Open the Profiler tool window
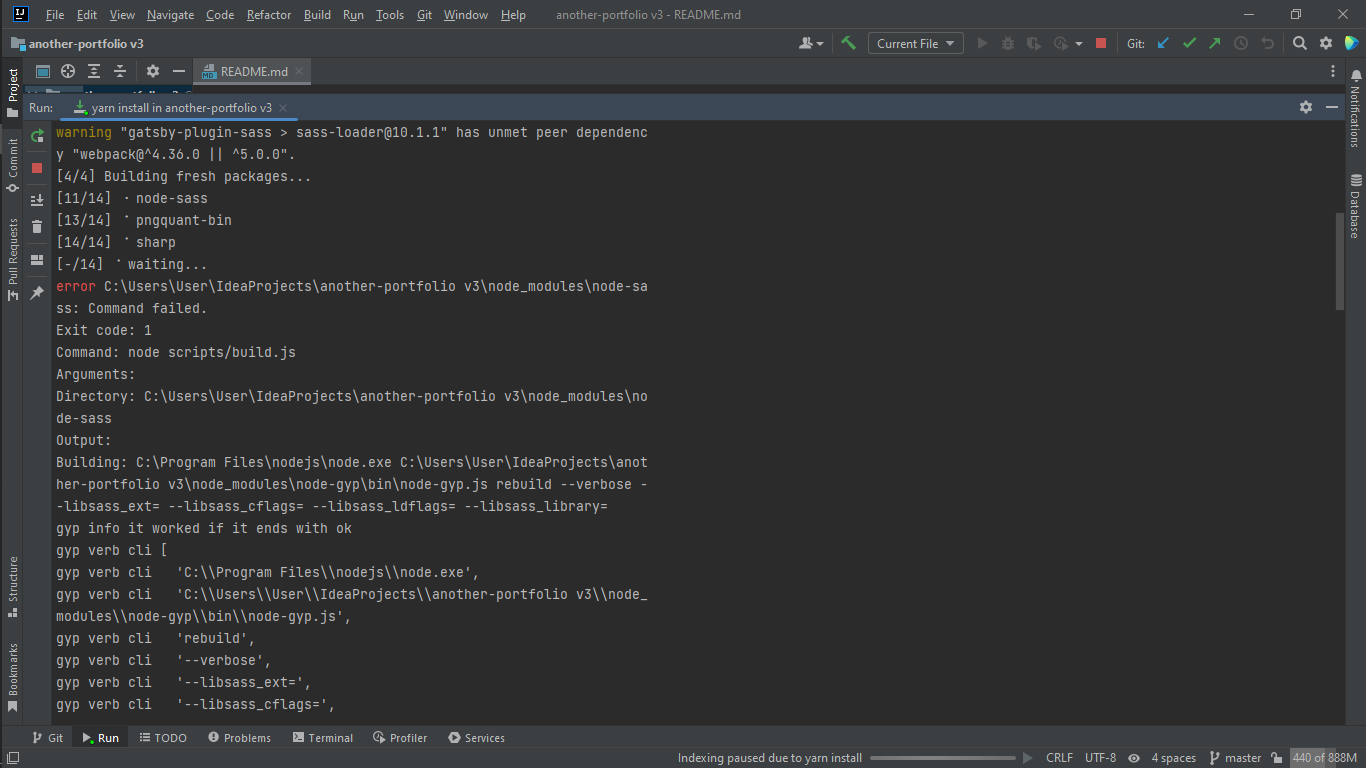Screen dimensions: 1366x768 400,738
